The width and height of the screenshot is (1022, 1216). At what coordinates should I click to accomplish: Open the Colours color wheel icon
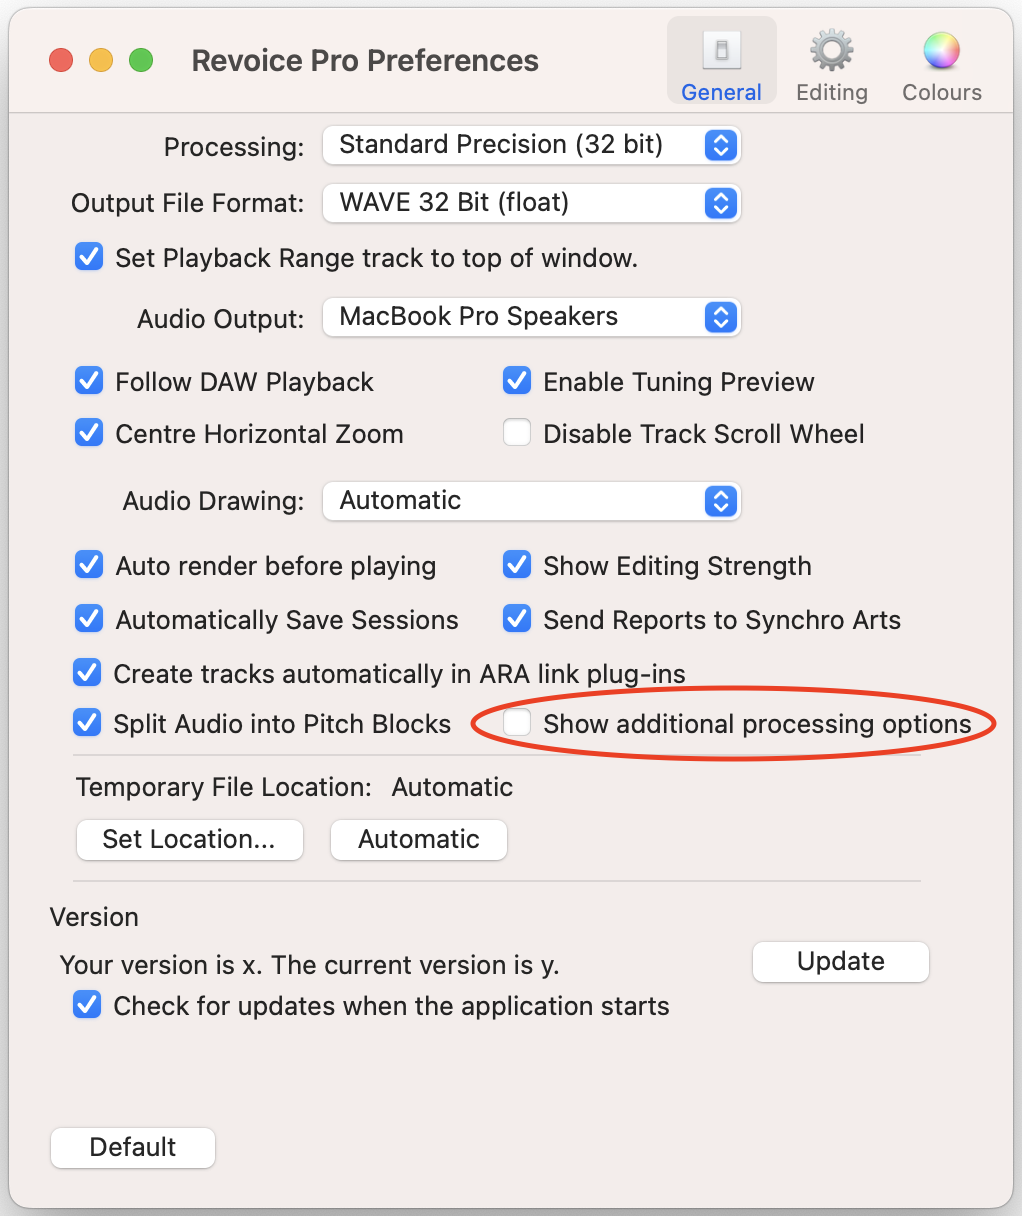pos(941,50)
